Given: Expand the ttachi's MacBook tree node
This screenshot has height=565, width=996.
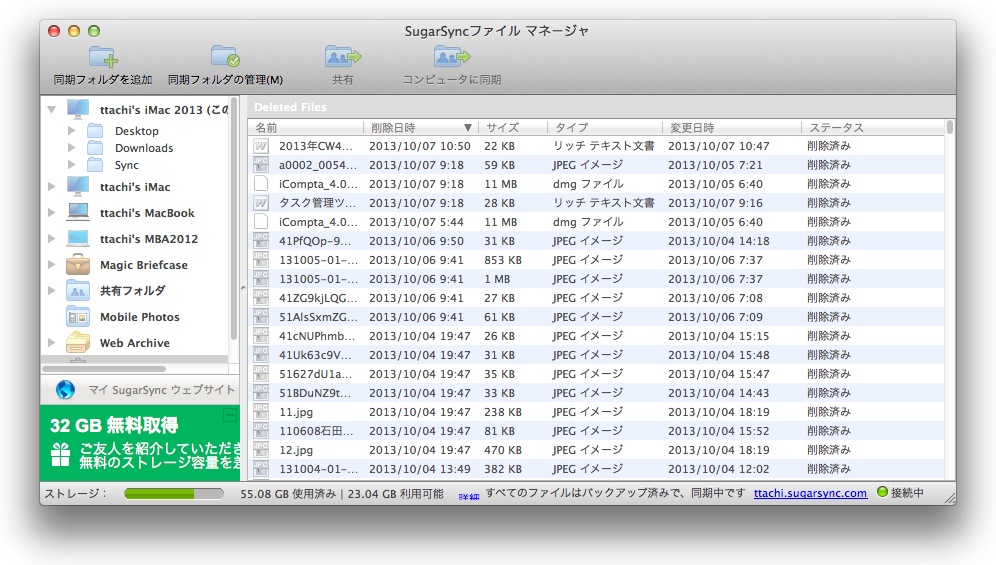Looking at the screenshot, I should pos(51,212).
